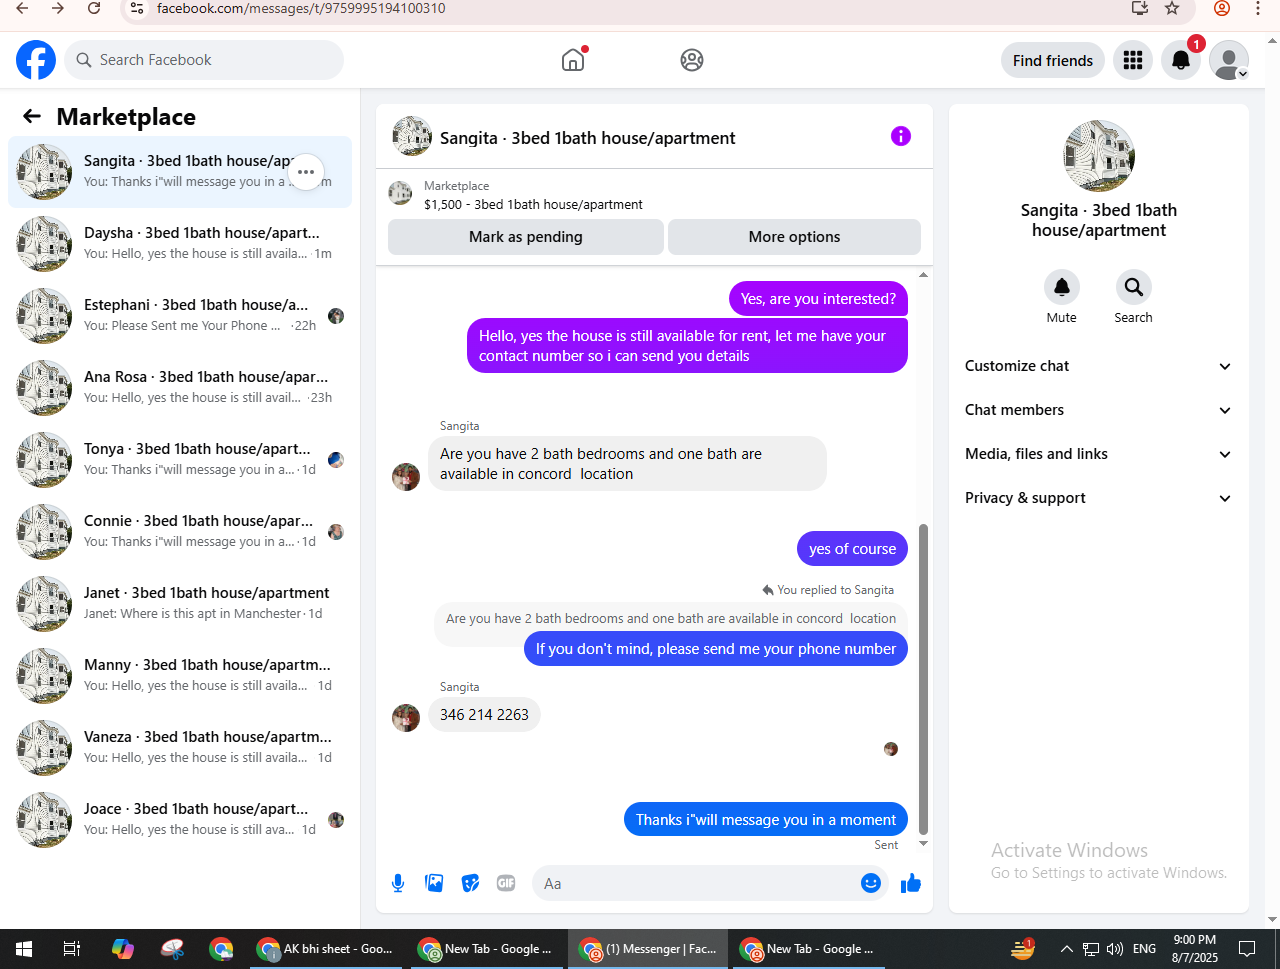Open Chrome profile icon
1280x969 pixels.
tap(1222, 8)
